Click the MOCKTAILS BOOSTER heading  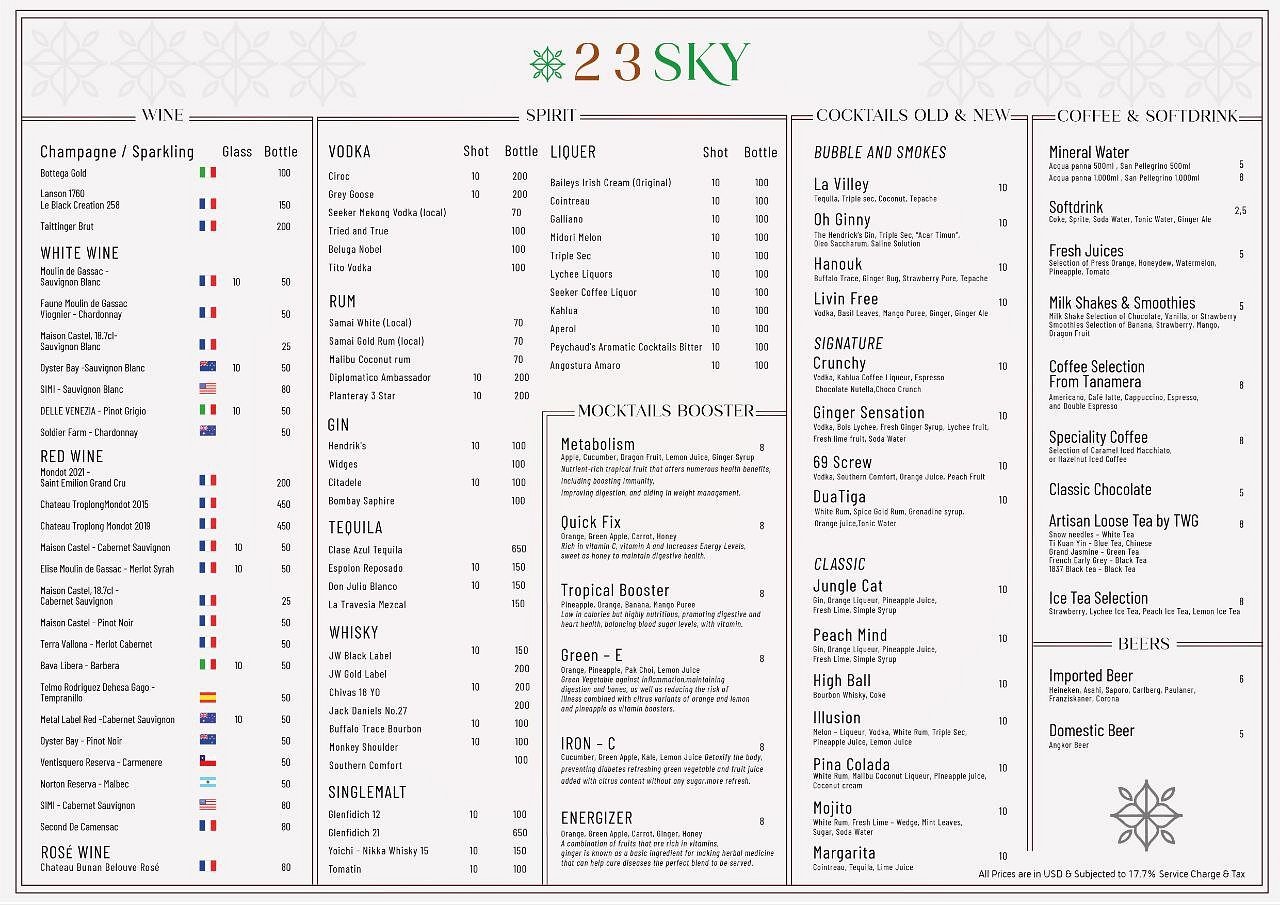(666, 411)
